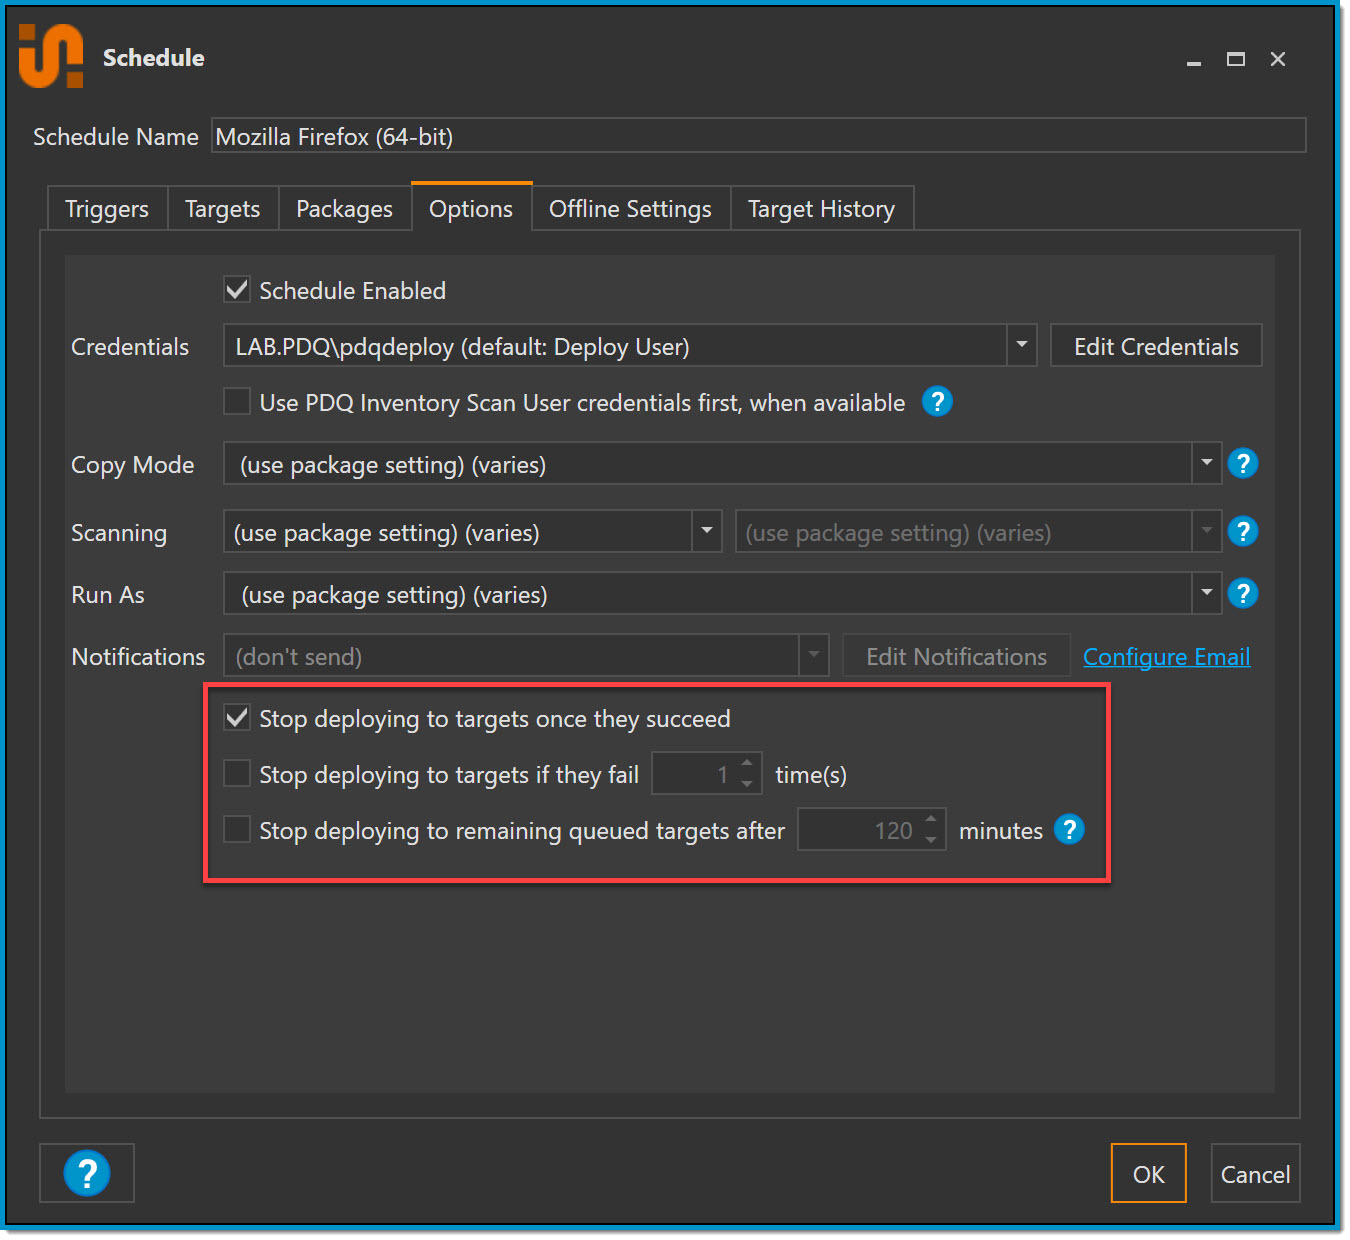Click the Schedule Name input field
Screen dimensions: 1350x1240
tap(759, 136)
